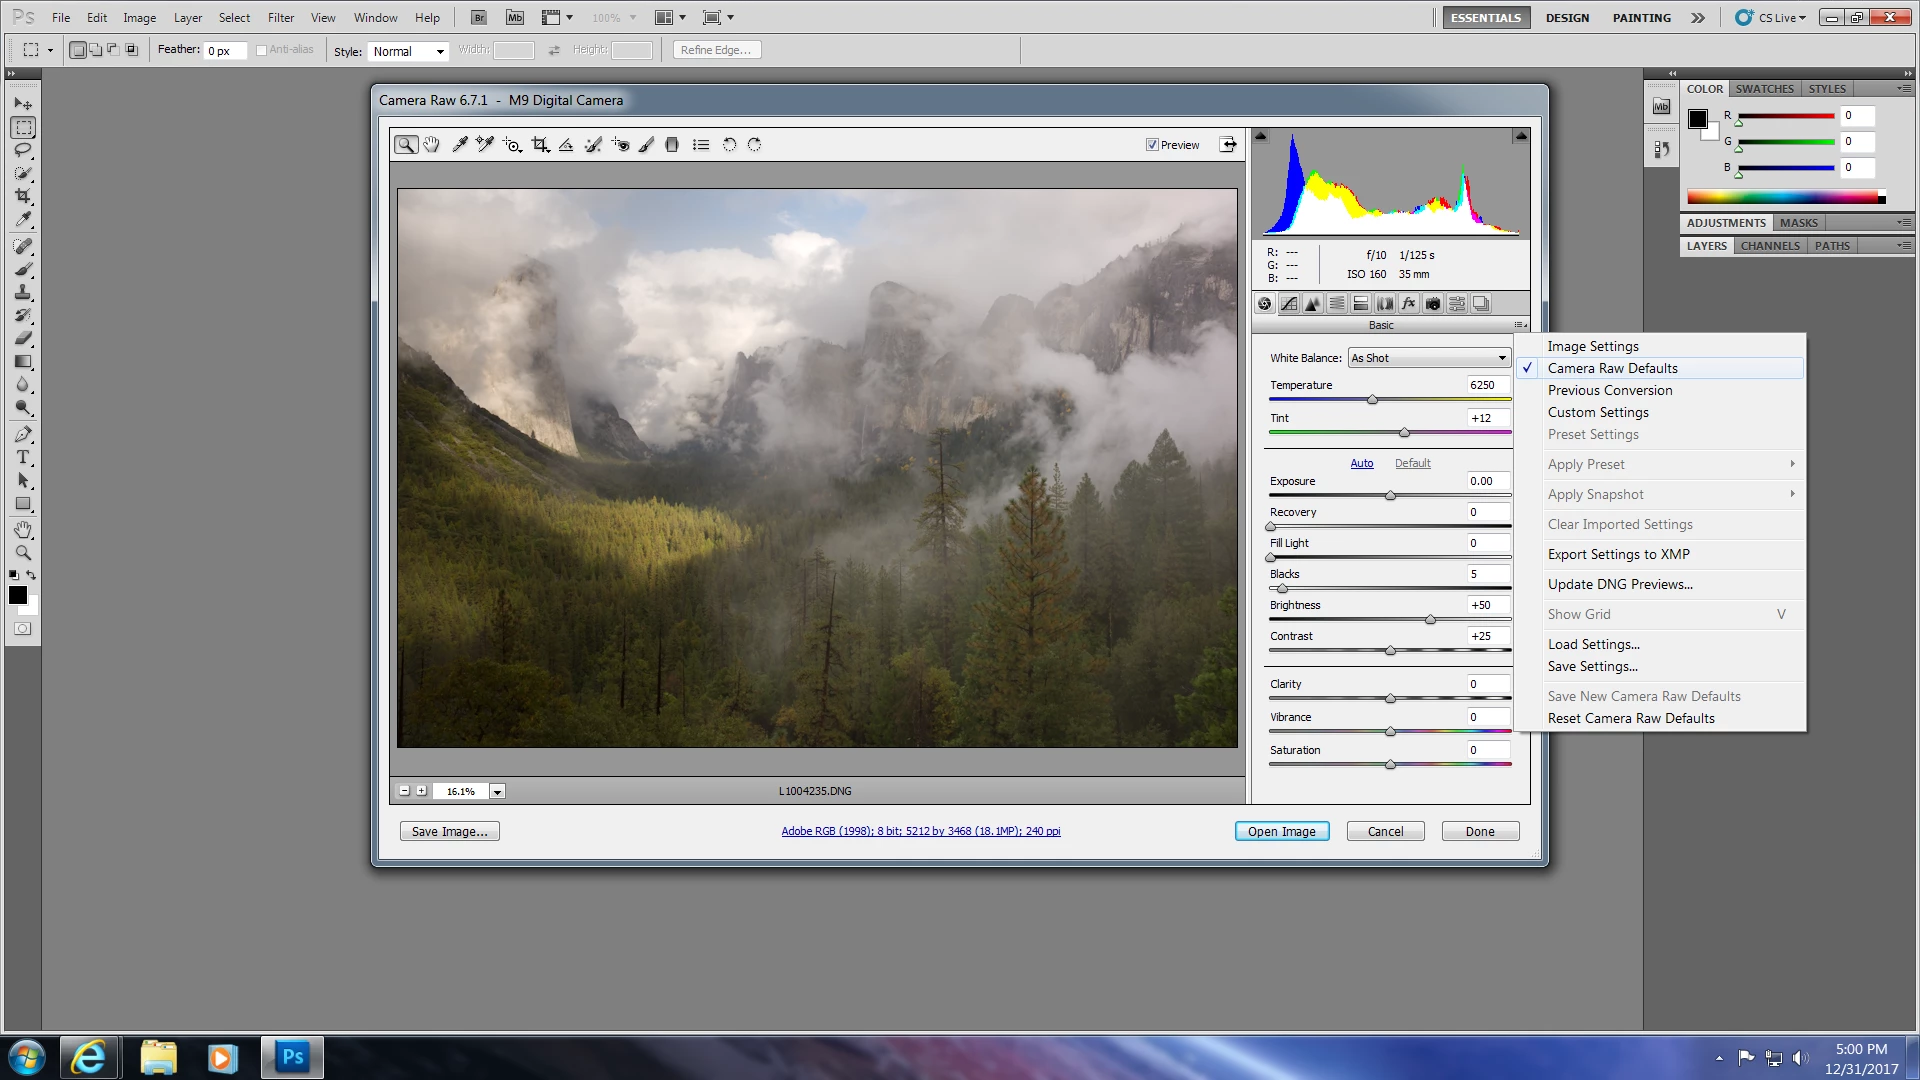Select the Red Eye Removal tool
Viewport: 1920px width, 1080px height.
pos(620,145)
